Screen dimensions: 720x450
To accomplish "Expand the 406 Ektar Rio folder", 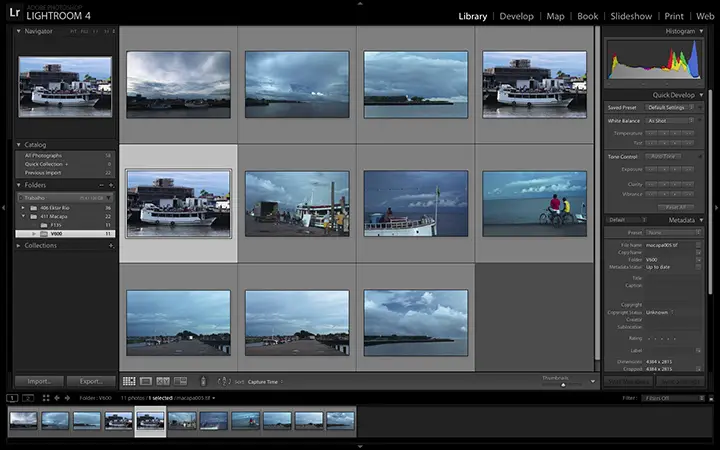I will tap(23, 208).
